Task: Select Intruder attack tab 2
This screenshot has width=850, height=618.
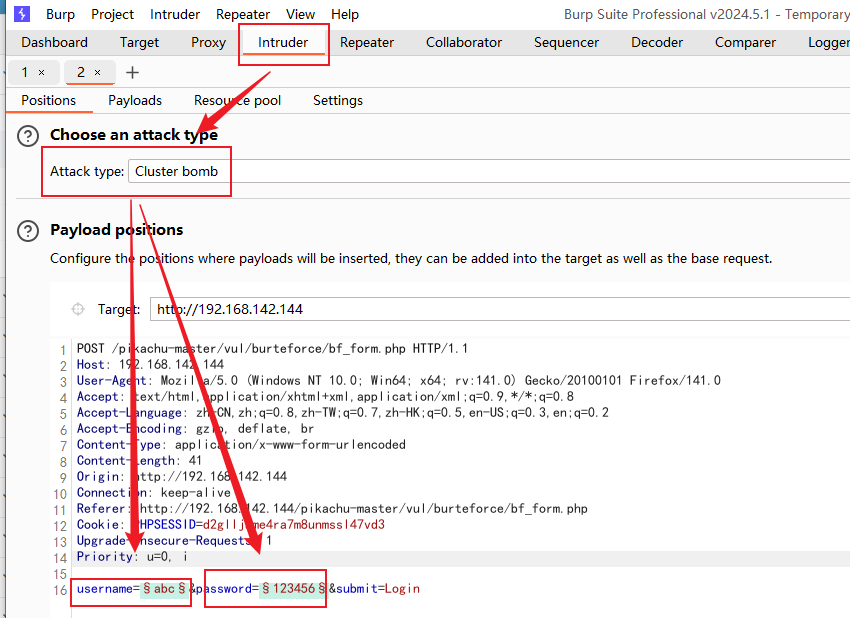Action: coord(81,72)
